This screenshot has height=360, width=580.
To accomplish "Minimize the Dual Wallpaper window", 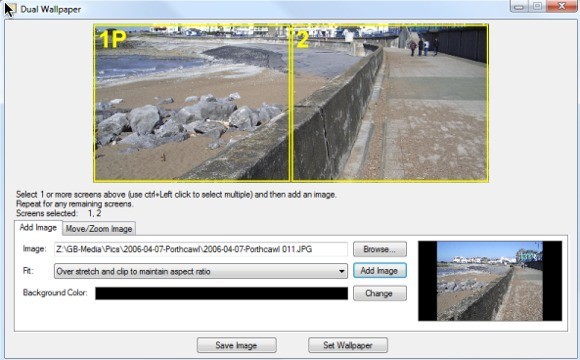I will pos(519,6).
